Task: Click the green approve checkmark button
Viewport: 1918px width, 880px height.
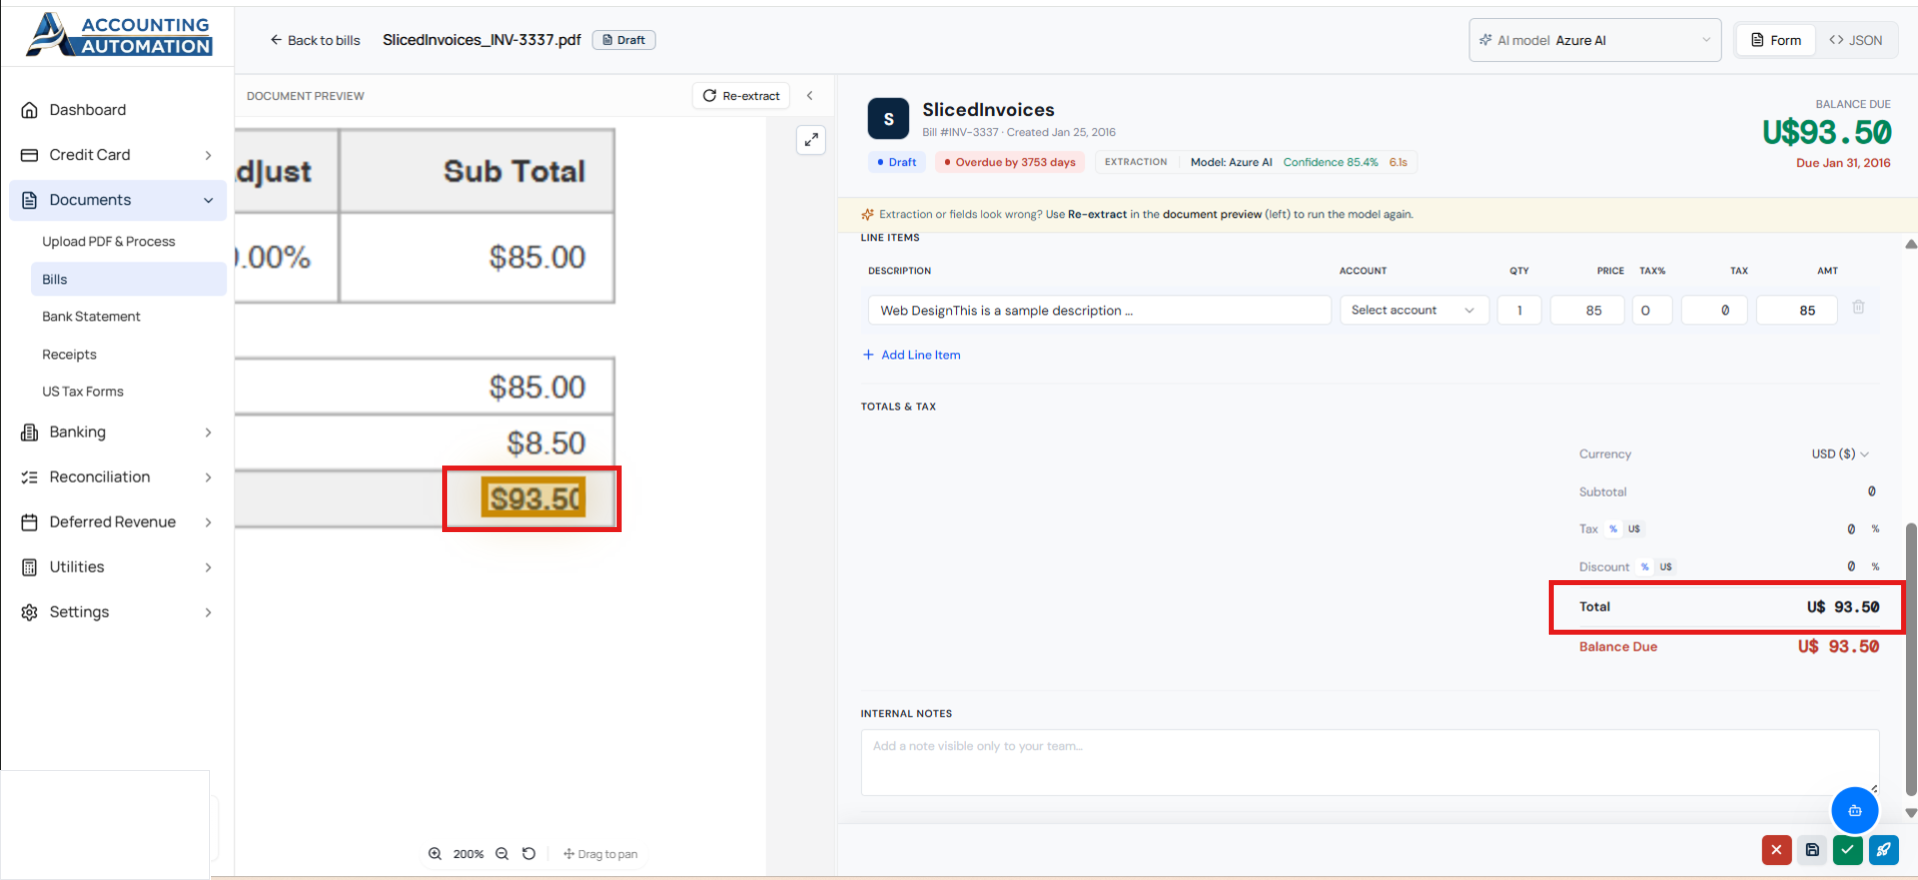Action: point(1848,850)
